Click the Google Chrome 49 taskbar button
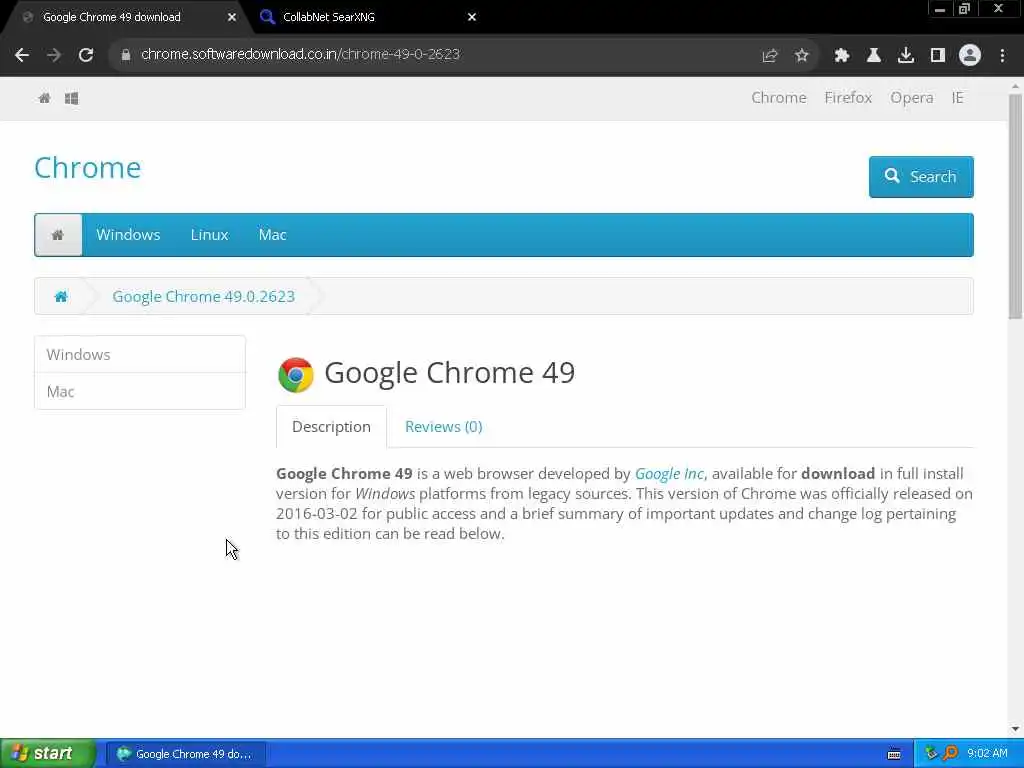 point(186,754)
